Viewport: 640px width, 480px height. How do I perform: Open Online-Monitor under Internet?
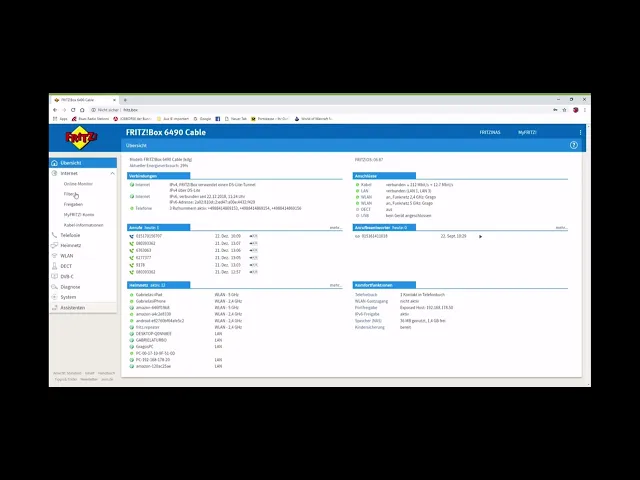click(x=78, y=184)
